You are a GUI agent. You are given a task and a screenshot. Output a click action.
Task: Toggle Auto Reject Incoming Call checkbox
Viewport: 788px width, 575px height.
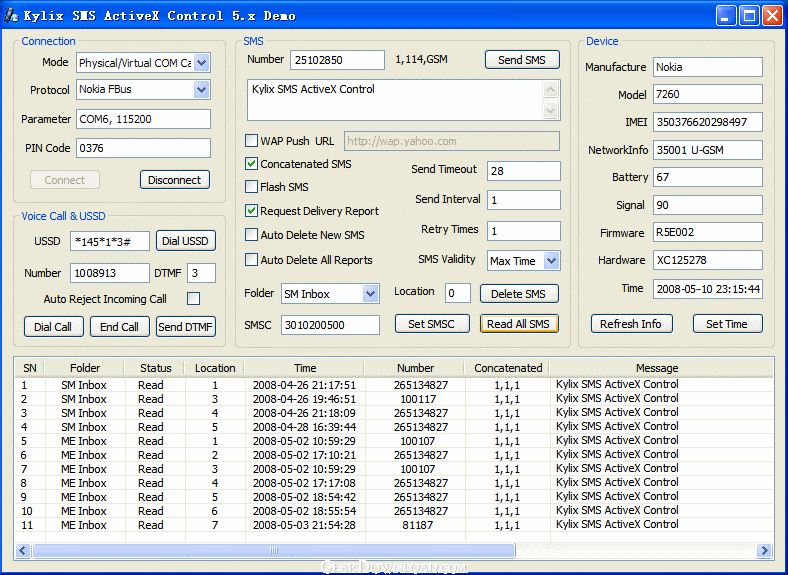(193, 299)
